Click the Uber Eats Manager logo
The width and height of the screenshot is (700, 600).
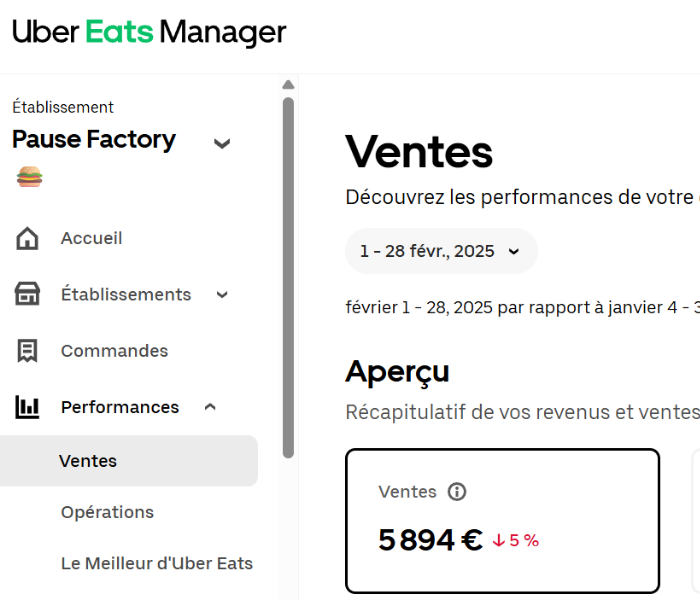click(x=149, y=33)
